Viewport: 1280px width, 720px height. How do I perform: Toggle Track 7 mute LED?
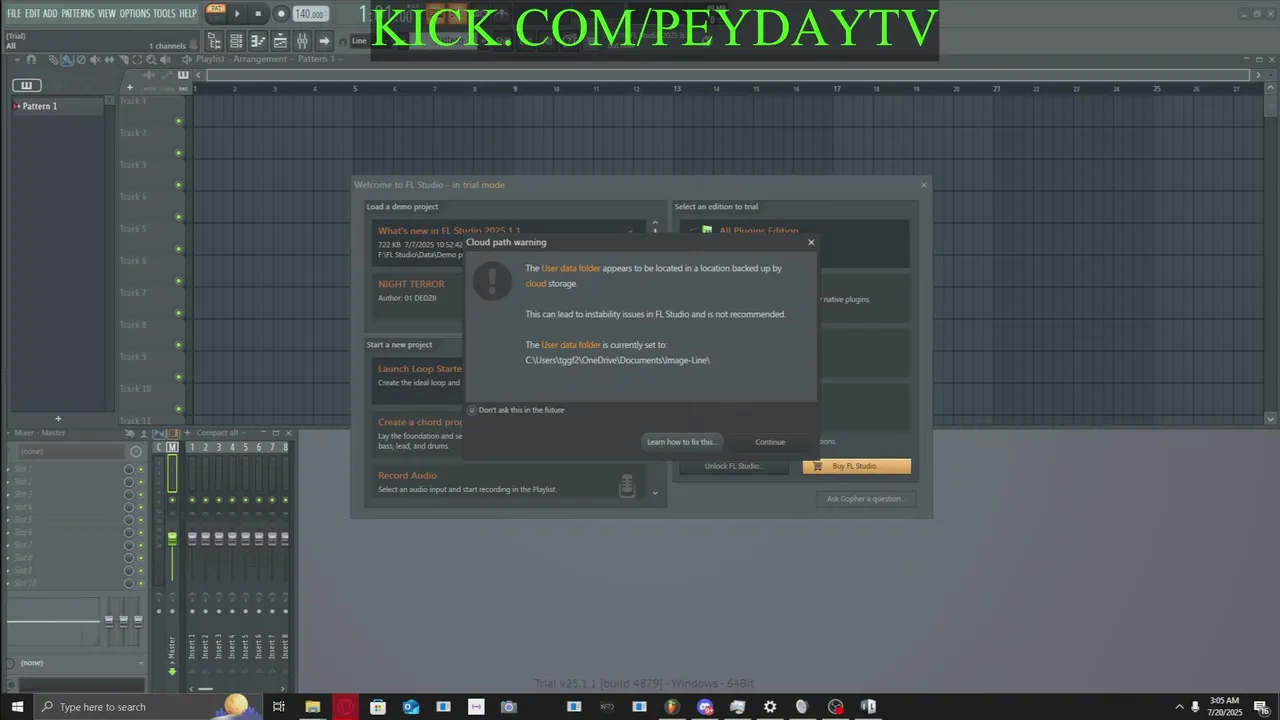click(x=179, y=313)
